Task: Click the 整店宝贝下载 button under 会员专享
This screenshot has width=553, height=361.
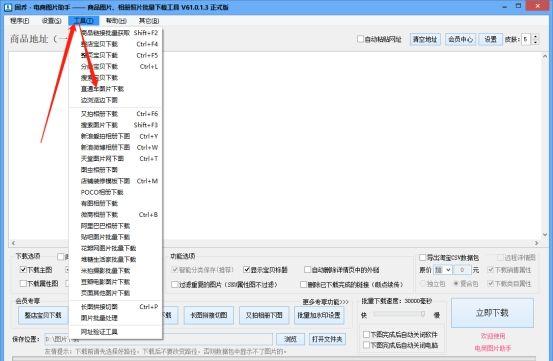Action: 43,315
